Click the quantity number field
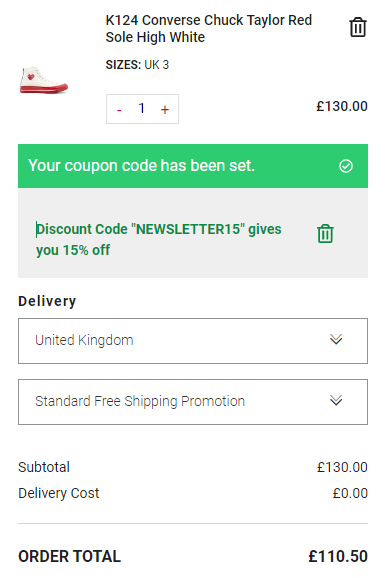The height and width of the screenshot is (578, 390). [142, 109]
